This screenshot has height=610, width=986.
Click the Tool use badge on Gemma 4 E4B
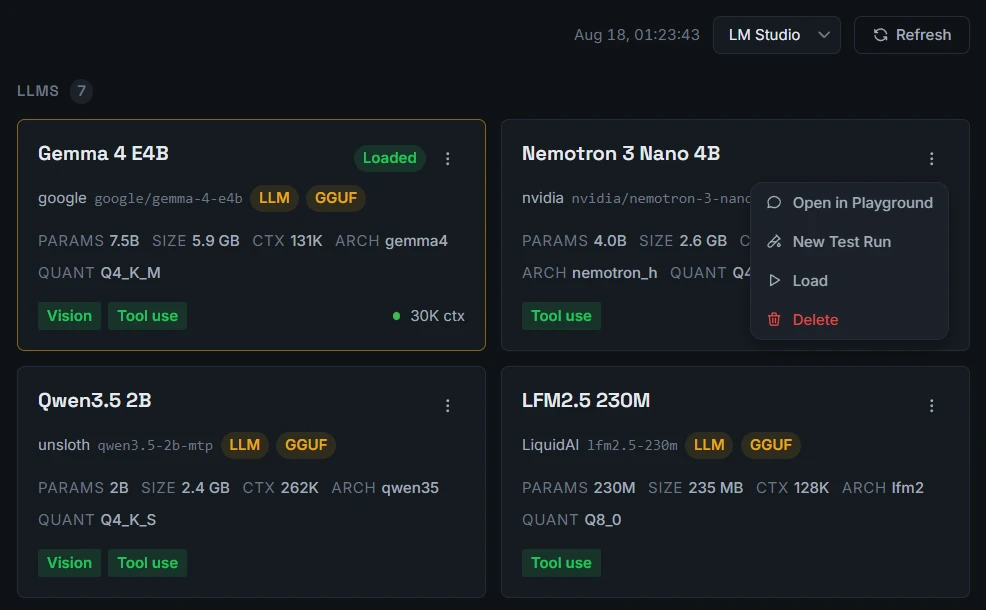pyautogui.click(x=148, y=316)
